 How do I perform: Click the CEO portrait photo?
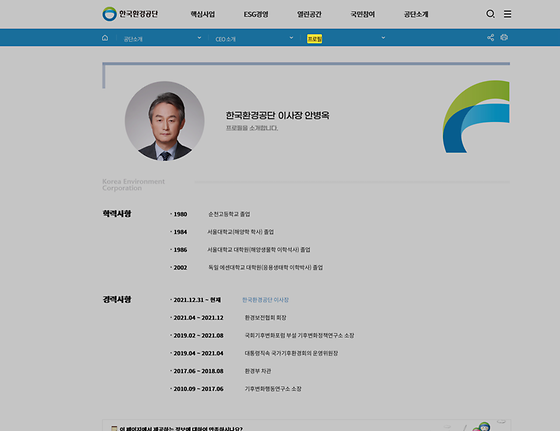point(165,121)
